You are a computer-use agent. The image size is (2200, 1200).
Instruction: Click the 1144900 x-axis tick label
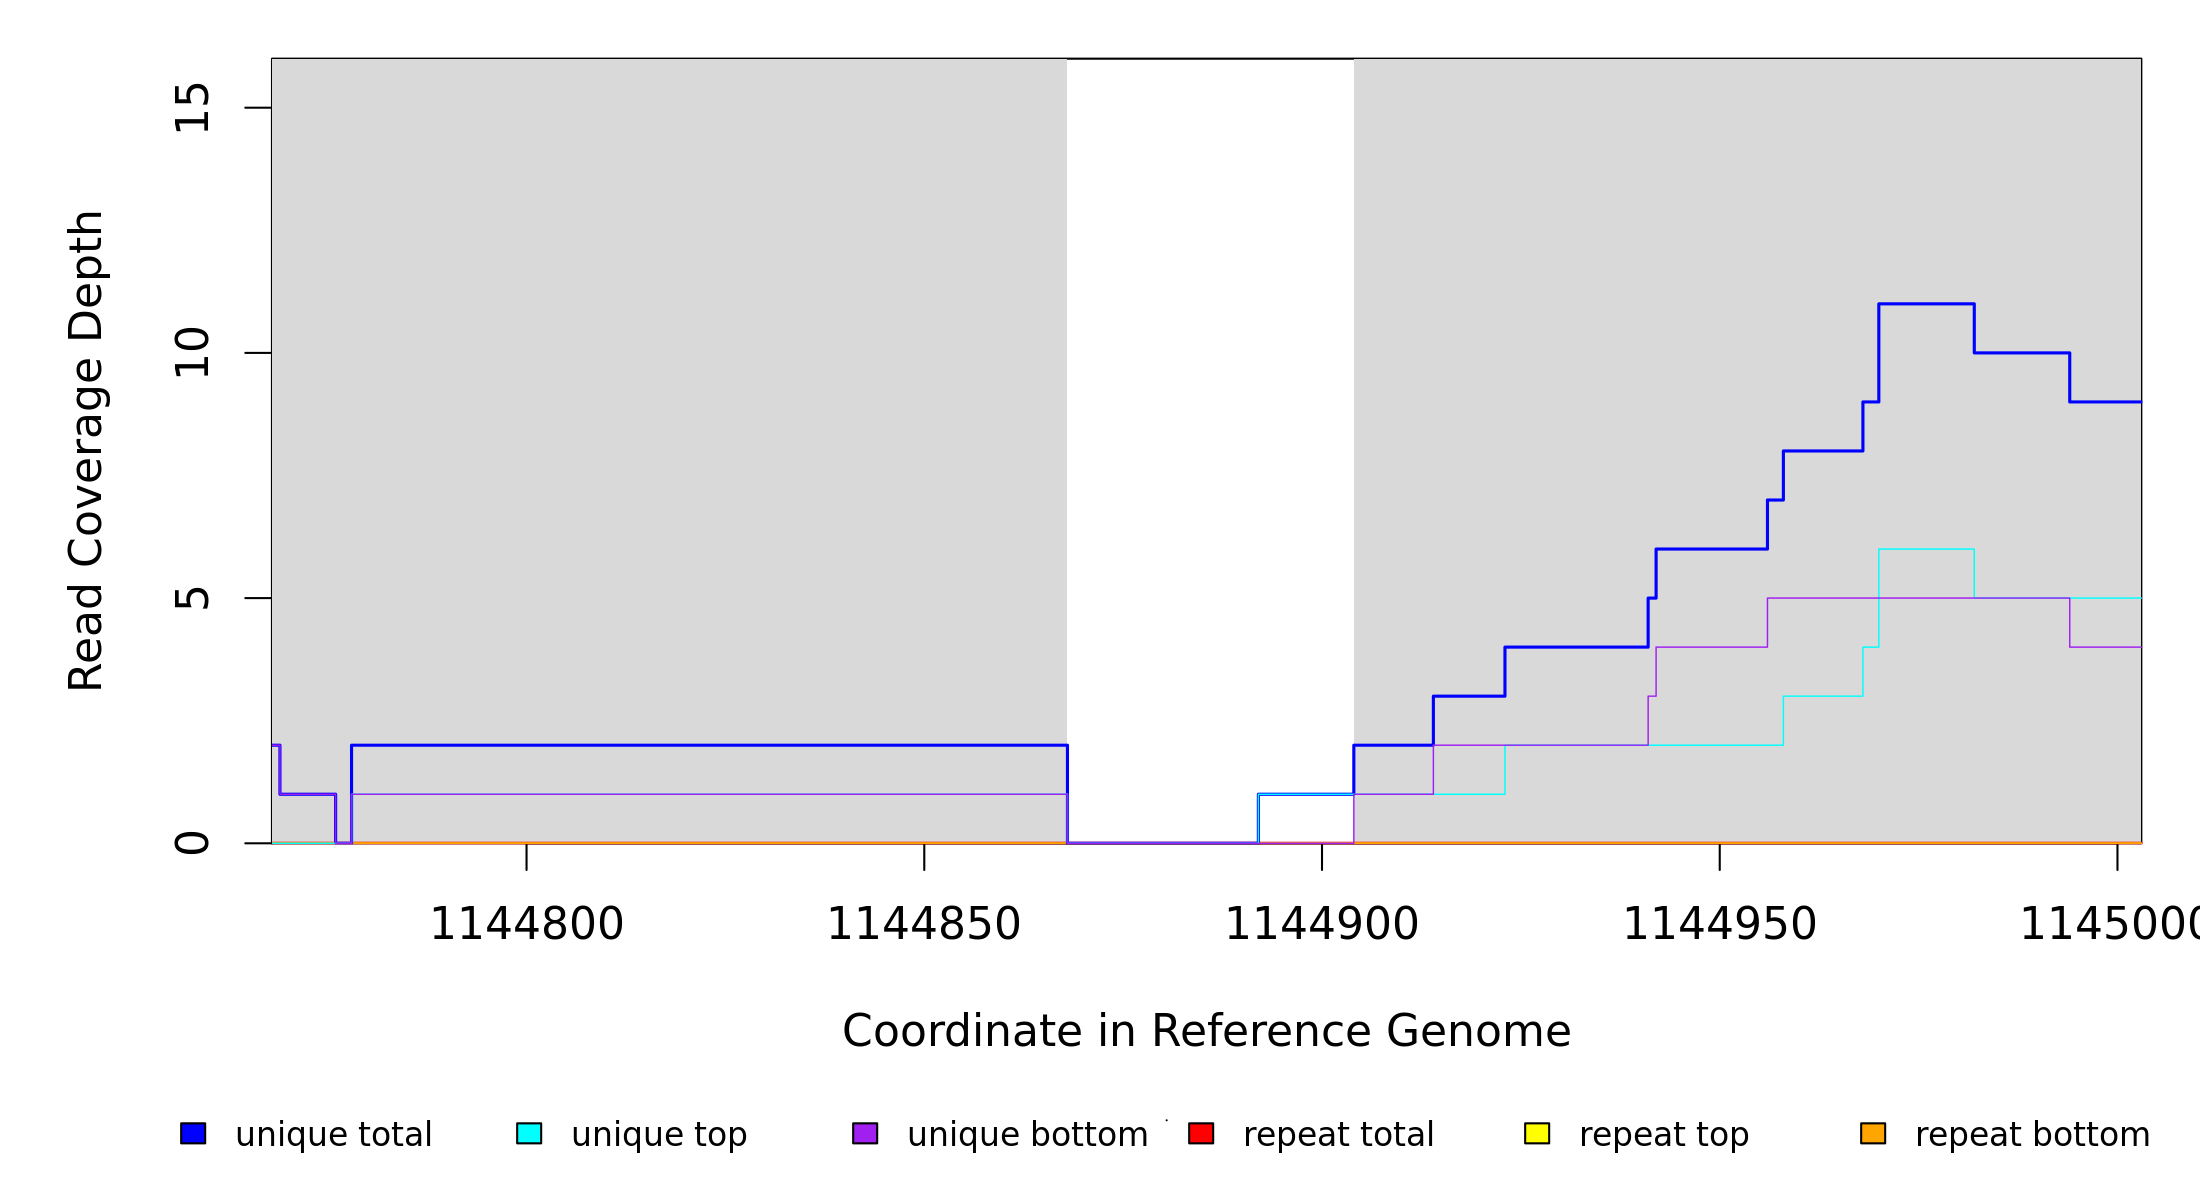click(1321, 924)
